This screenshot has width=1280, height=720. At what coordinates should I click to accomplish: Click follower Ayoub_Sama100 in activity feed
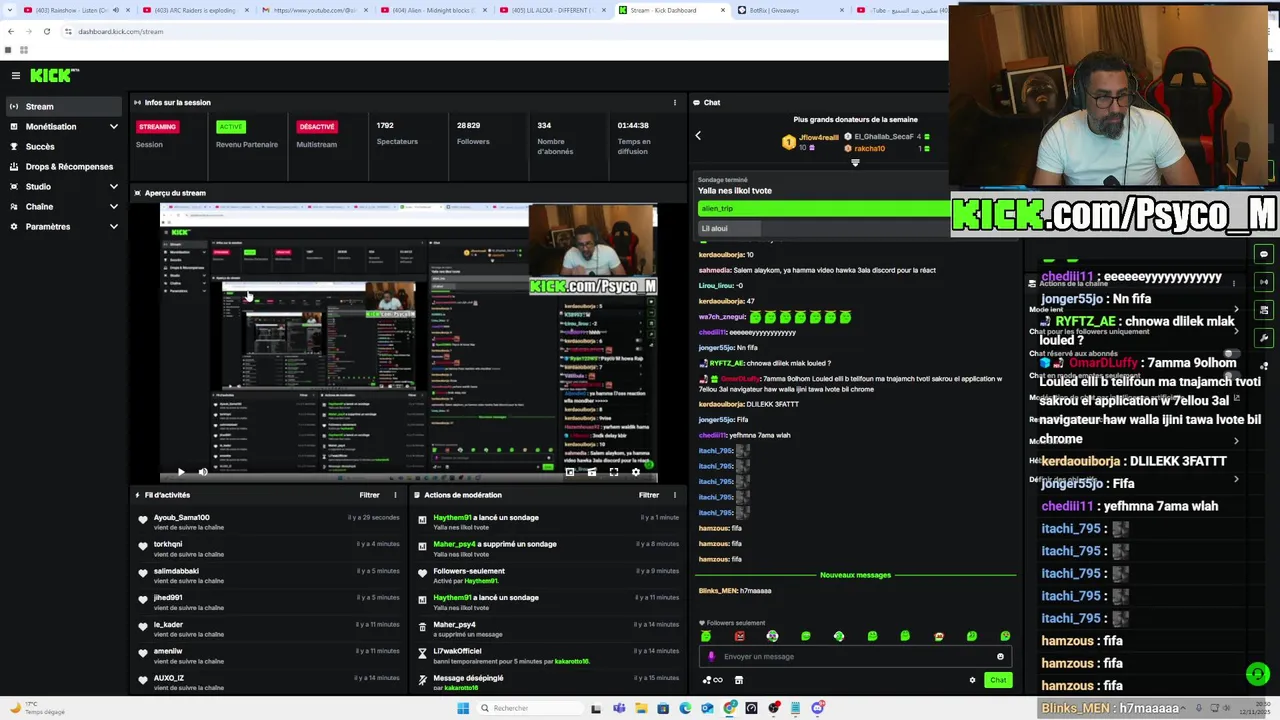(x=181, y=518)
